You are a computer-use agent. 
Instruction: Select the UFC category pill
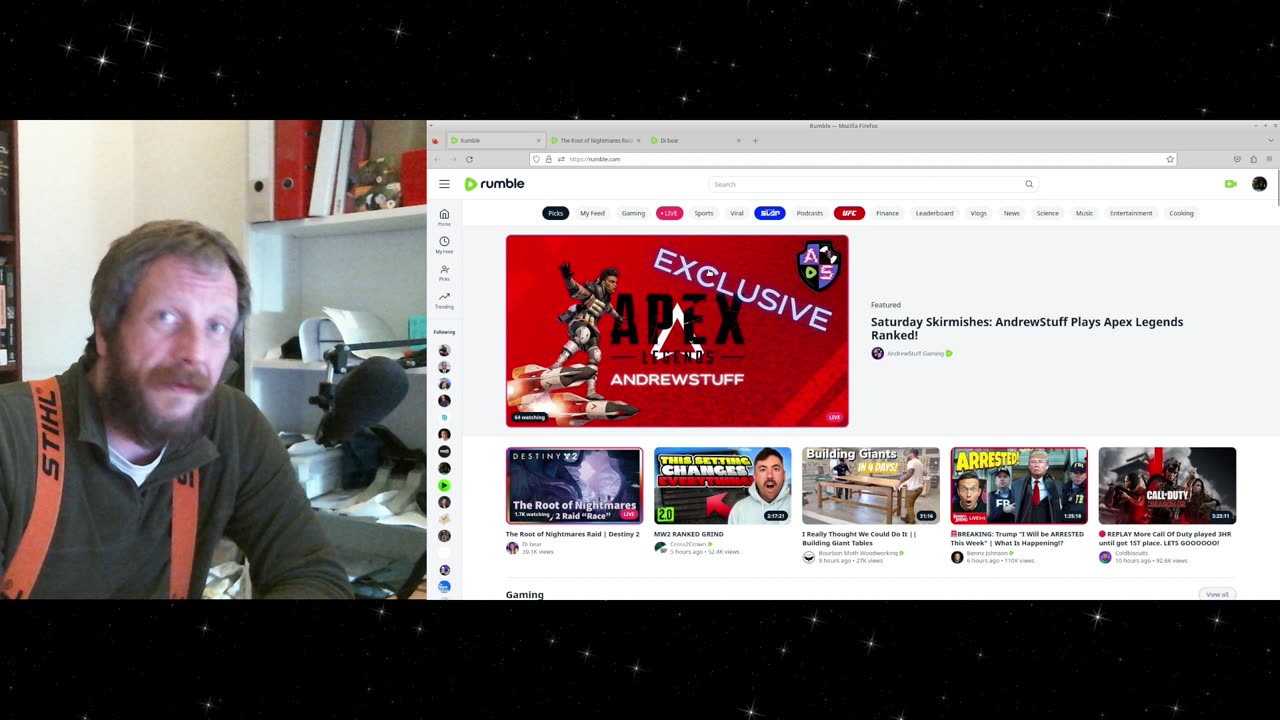[849, 213]
